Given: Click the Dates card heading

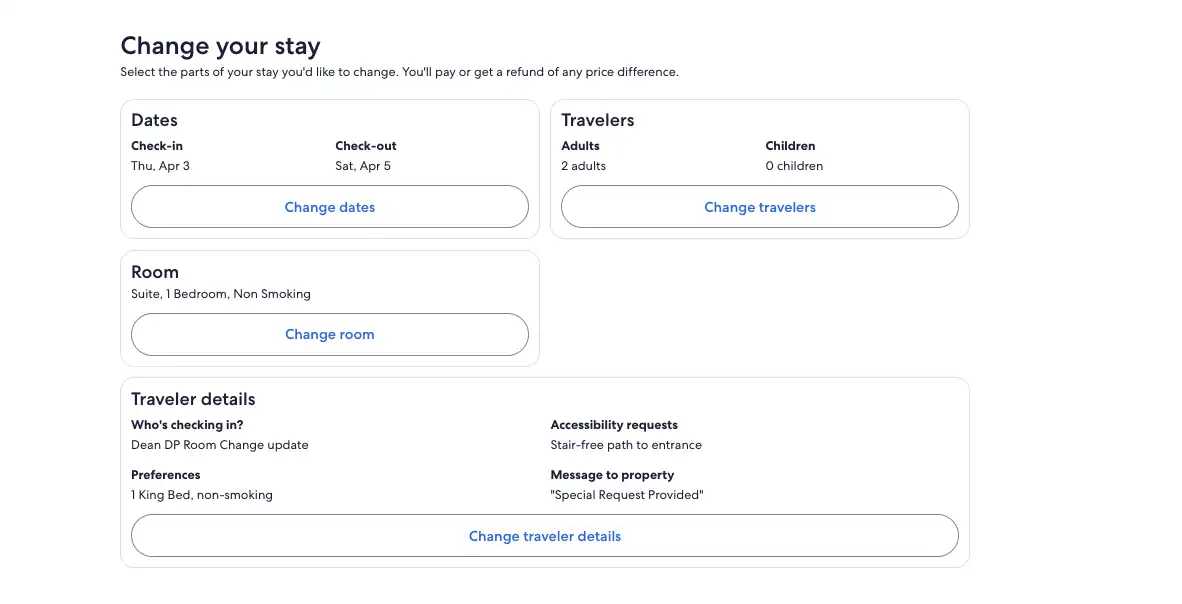Looking at the screenshot, I should [155, 120].
